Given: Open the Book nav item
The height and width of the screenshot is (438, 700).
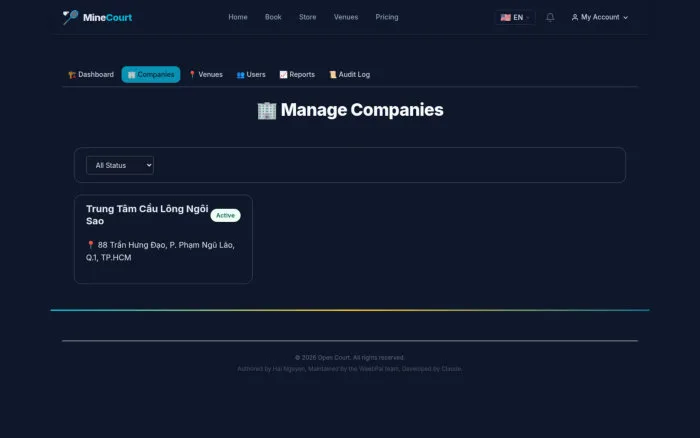Looking at the screenshot, I should 273,17.
